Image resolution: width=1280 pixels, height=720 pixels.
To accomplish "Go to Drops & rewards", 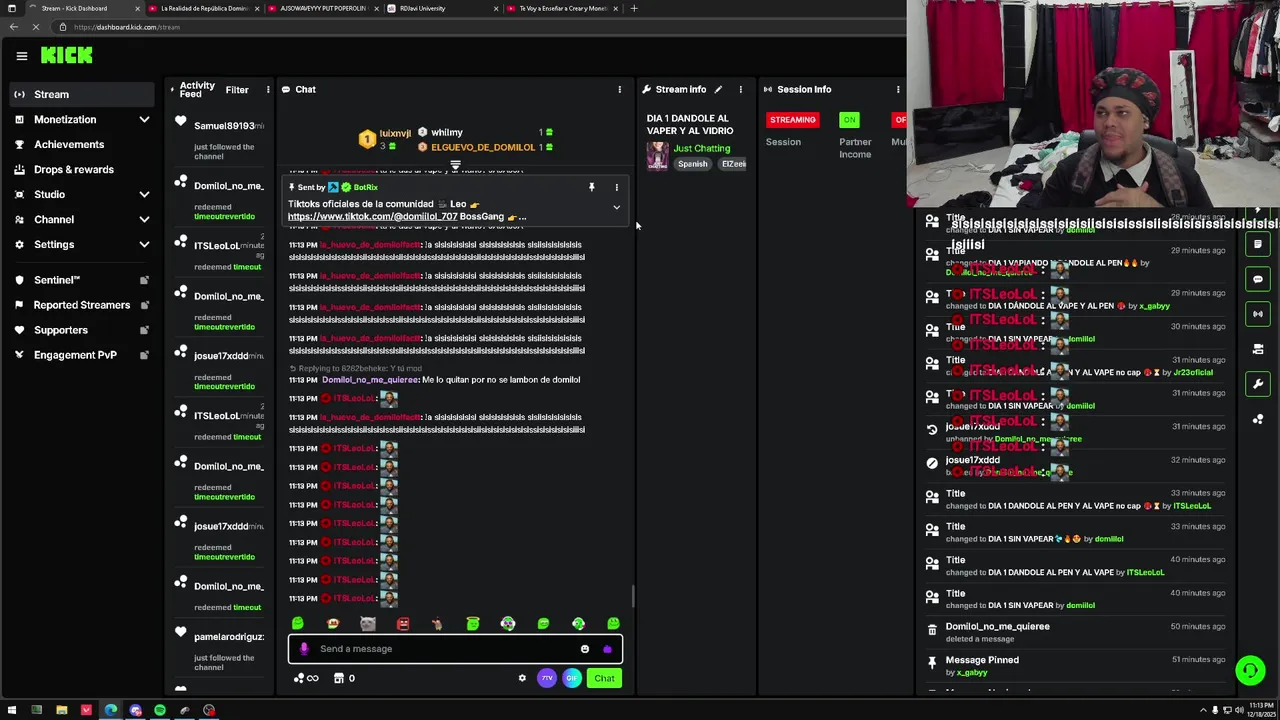I will [80, 169].
